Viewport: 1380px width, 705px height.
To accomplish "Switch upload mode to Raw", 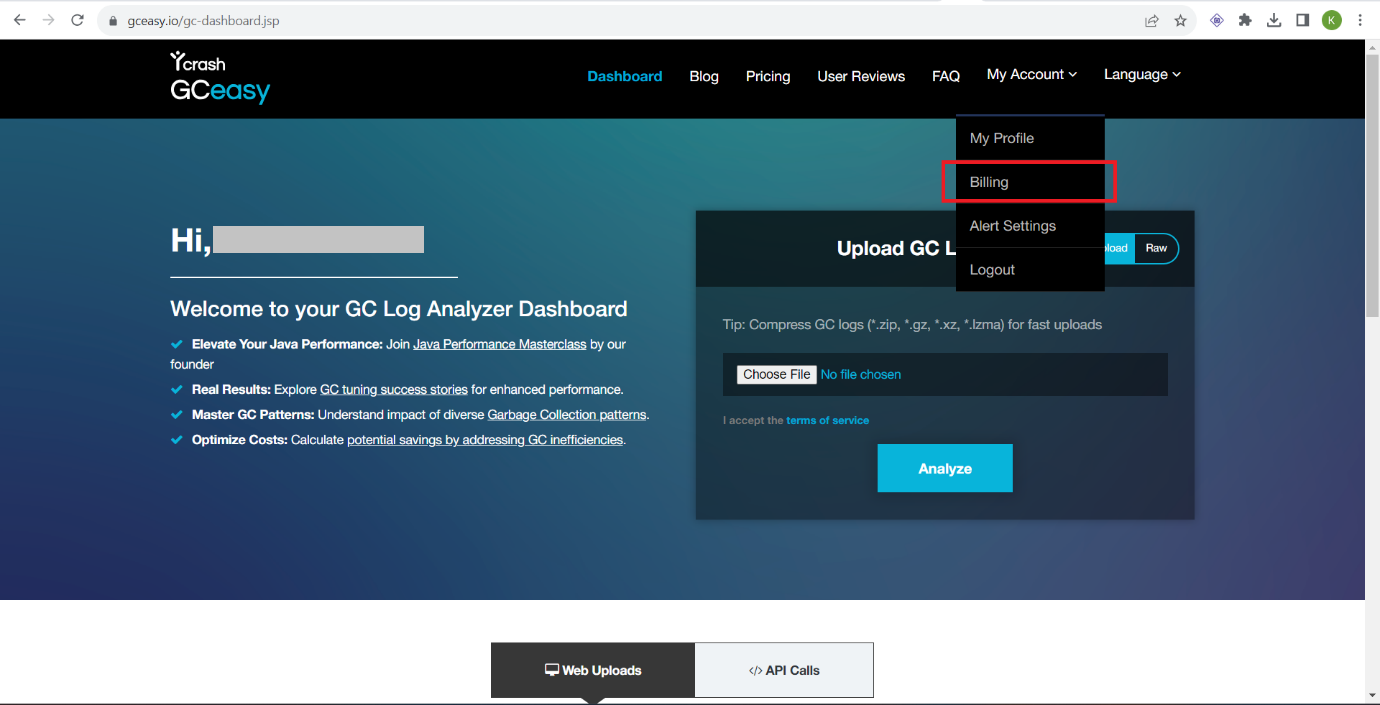I will (x=1156, y=248).
